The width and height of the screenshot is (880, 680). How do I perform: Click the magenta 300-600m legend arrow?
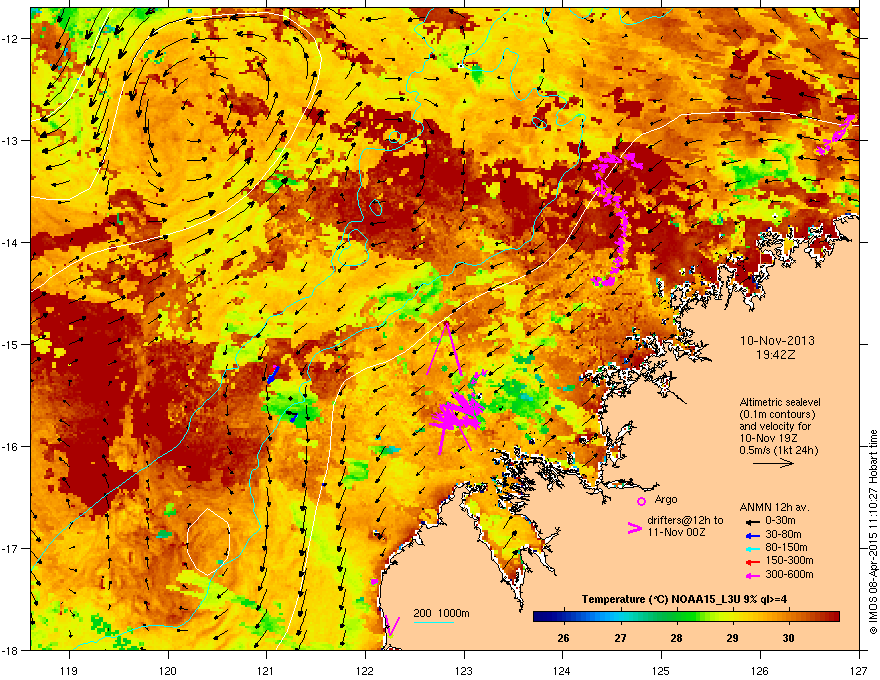click(753, 575)
